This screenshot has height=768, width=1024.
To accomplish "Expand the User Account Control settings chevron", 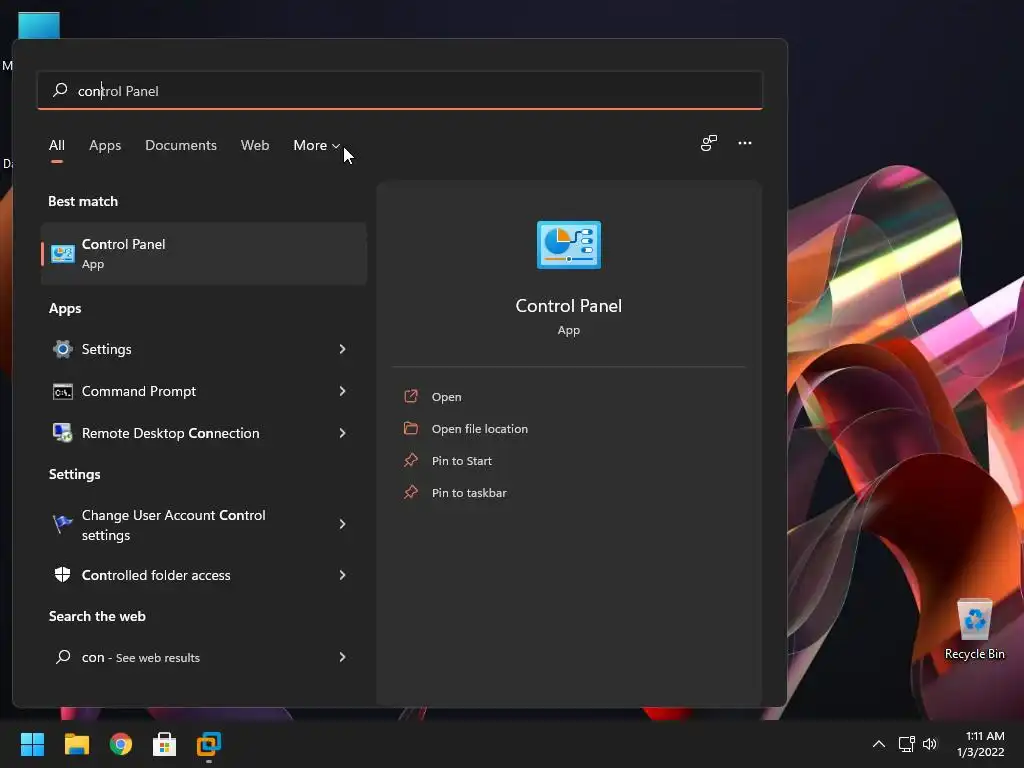I will coord(342,524).
